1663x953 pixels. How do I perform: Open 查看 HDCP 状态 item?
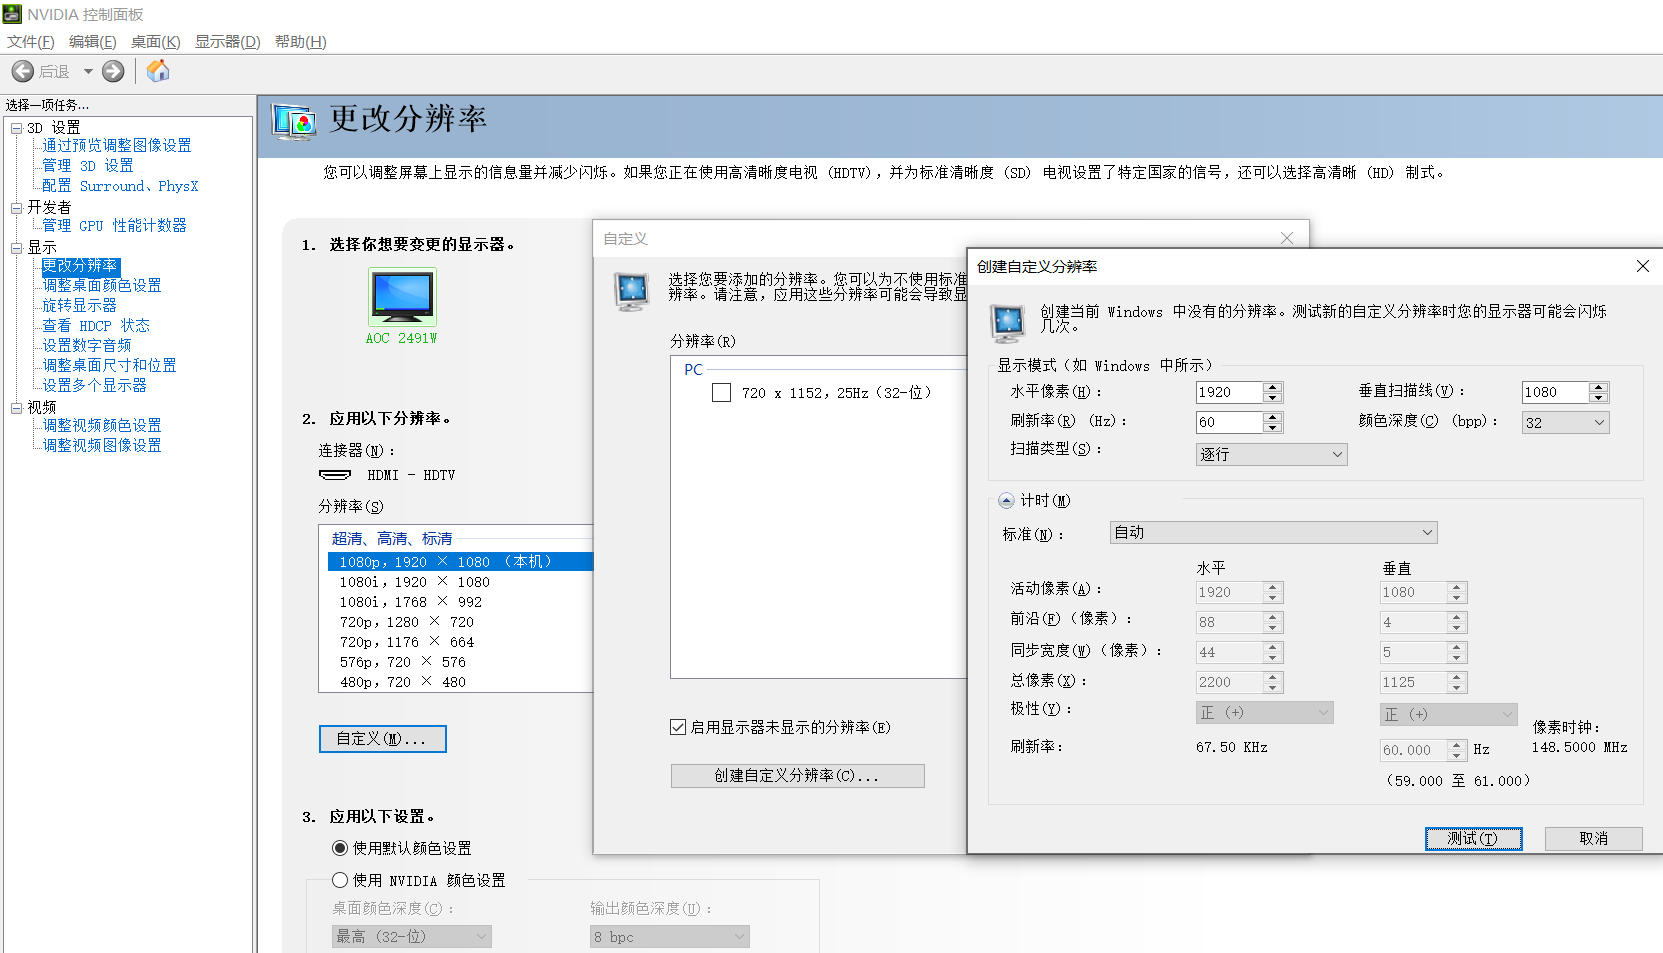tap(96, 326)
